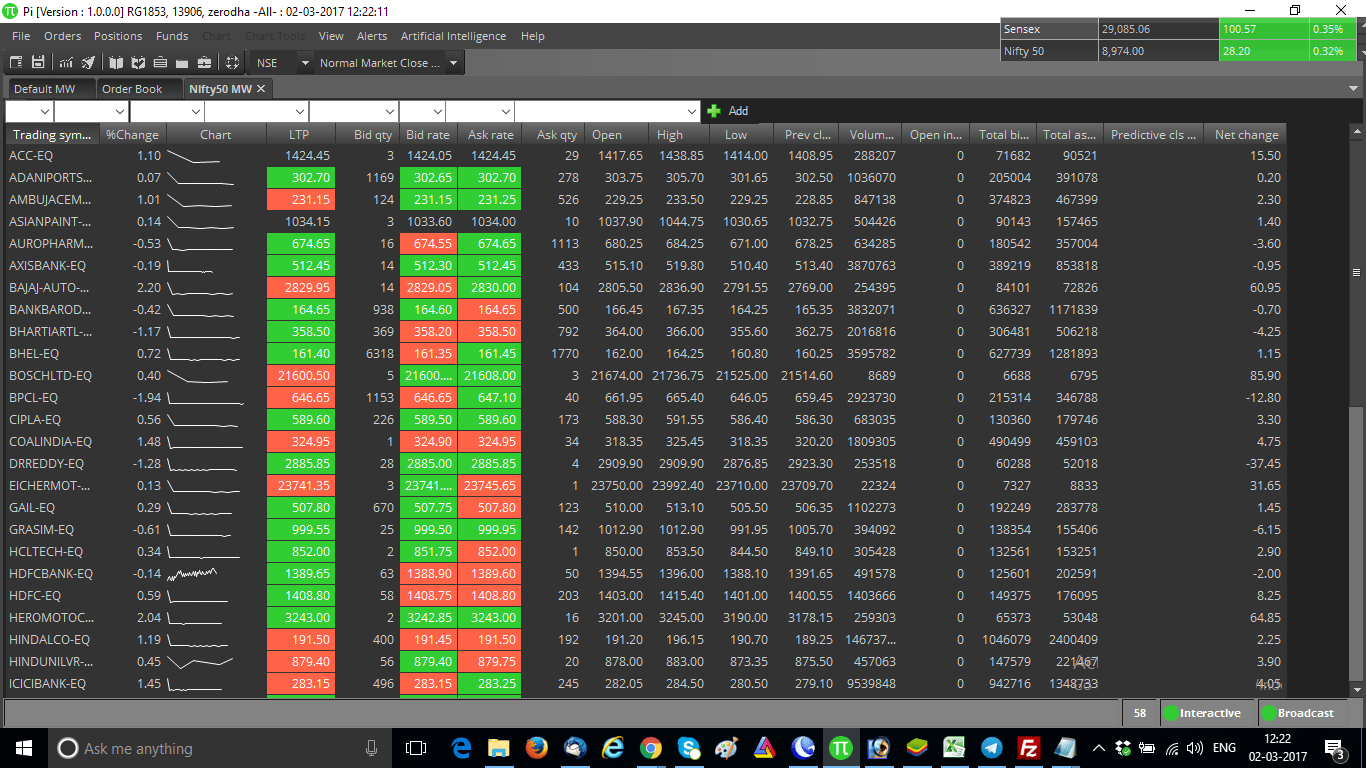Open Telegram from the taskbar

click(992, 747)
